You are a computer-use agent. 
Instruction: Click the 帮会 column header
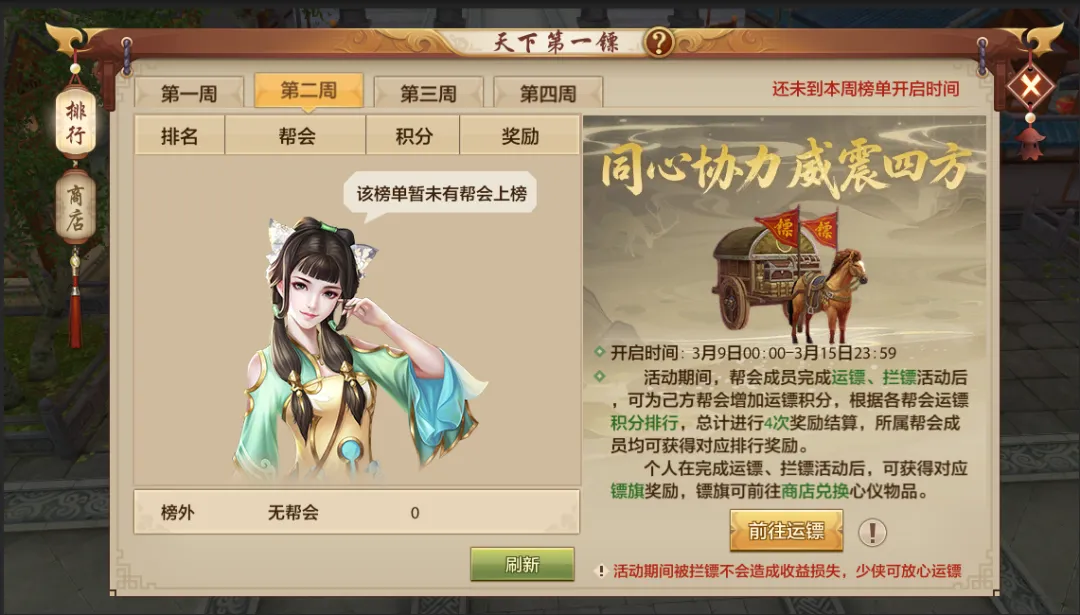(296, 136)
